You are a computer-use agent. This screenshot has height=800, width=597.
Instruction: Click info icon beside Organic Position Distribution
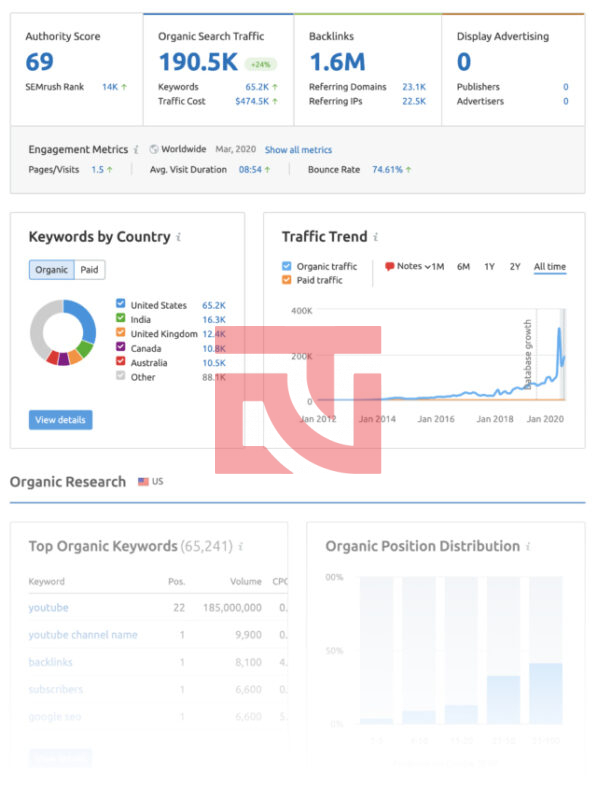(x=528, y=546)
